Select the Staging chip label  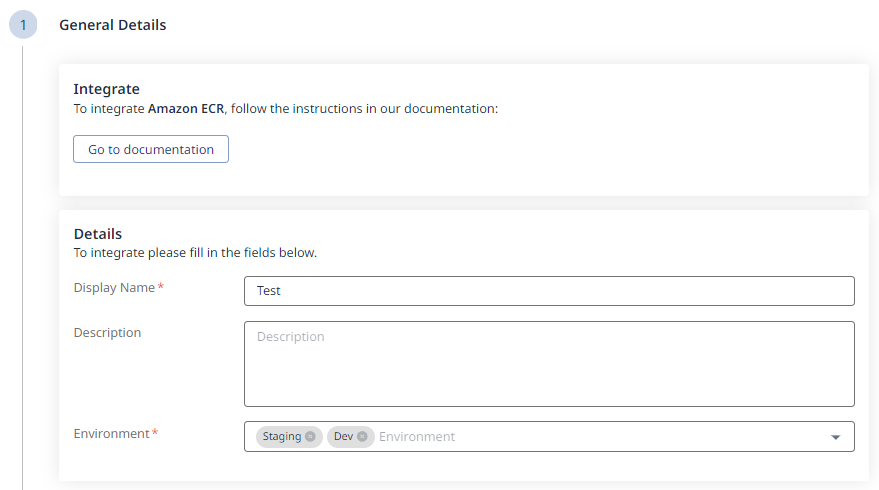(x=282, y=436)
